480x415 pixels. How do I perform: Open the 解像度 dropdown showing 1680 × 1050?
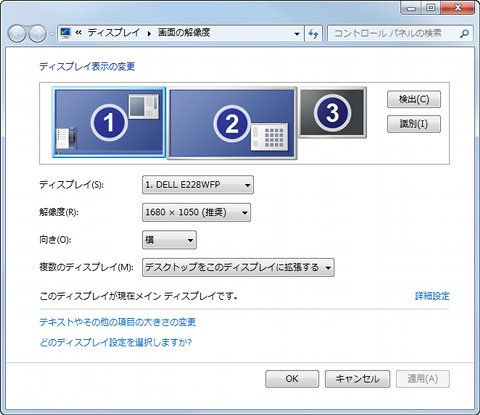pyautogui.click(x=196, y=212)
